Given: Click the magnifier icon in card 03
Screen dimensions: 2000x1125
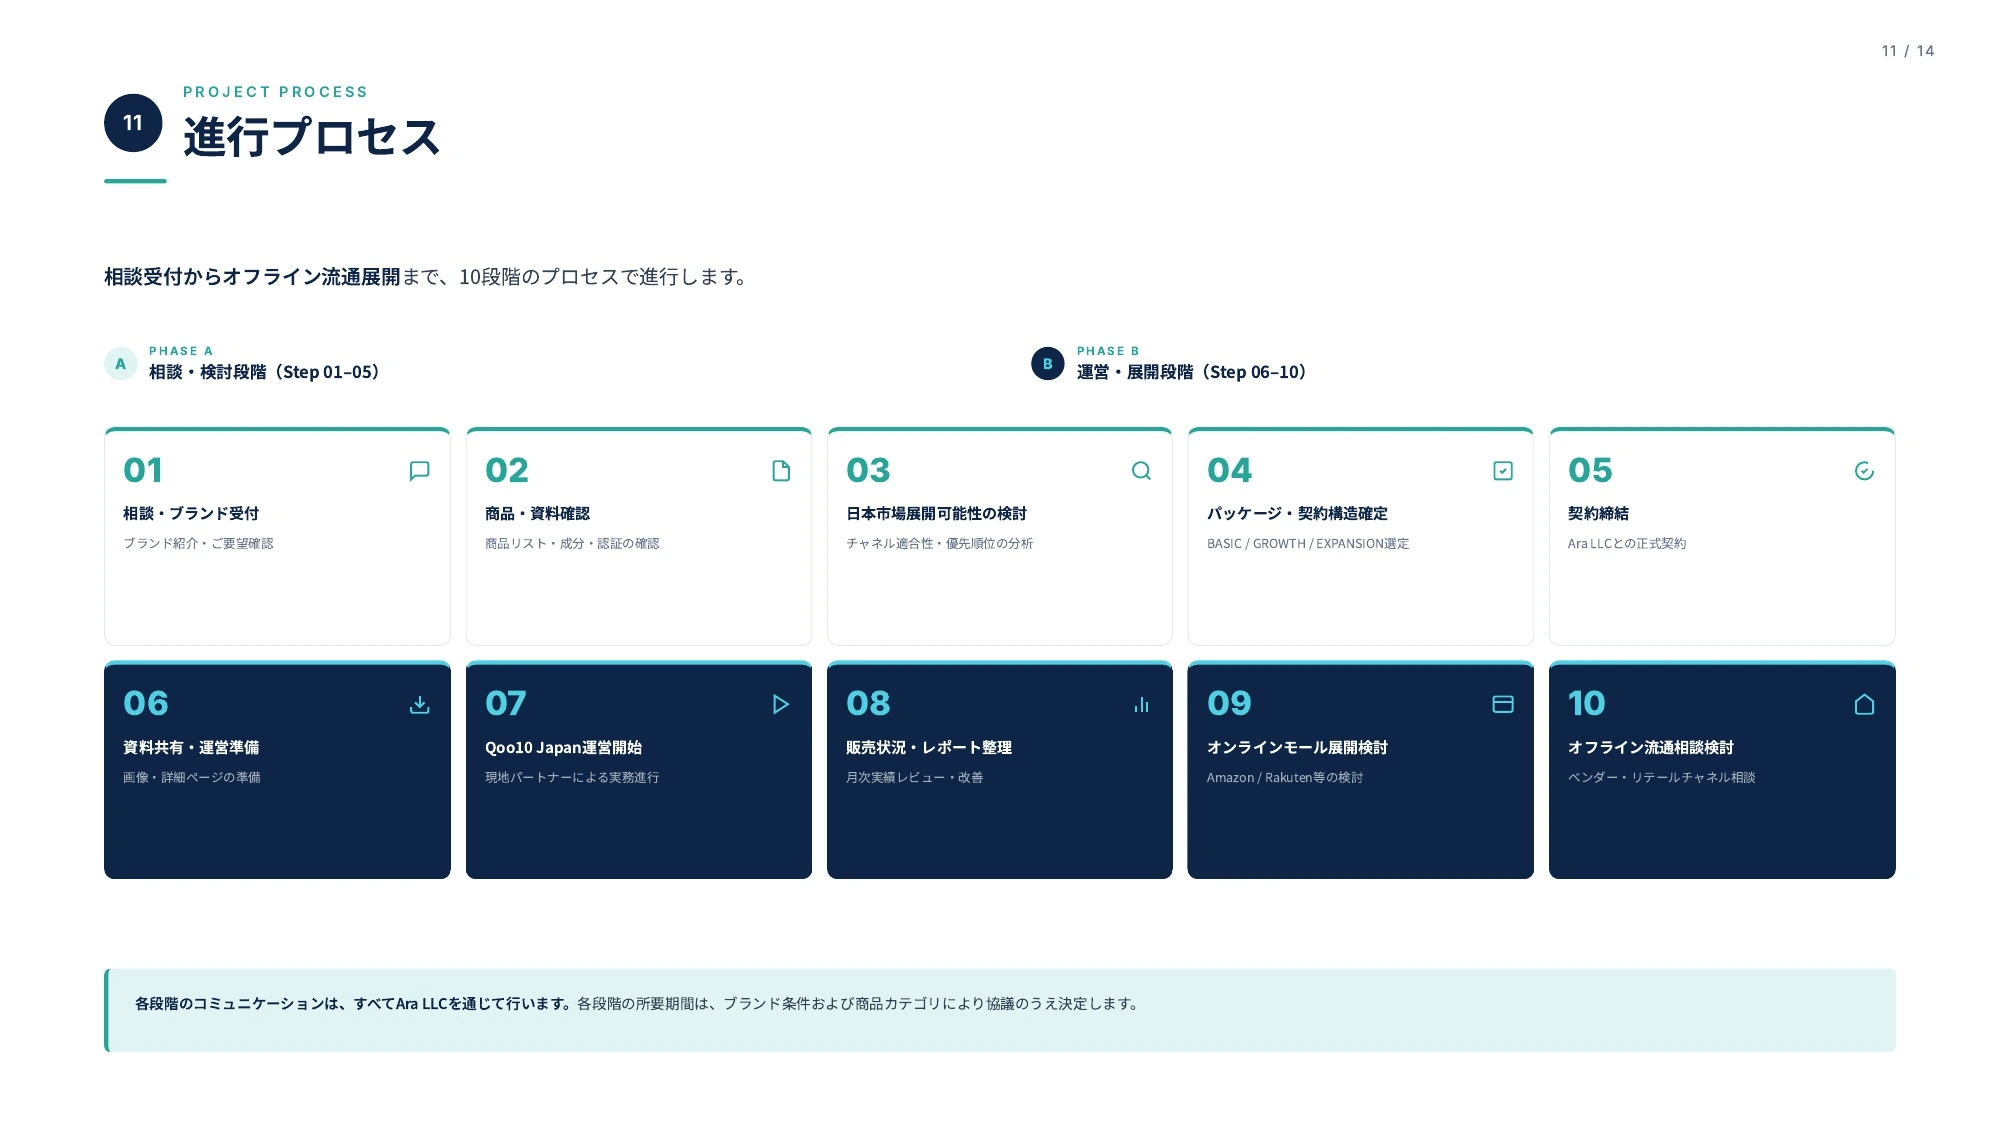Looking at the screenshot, I should [1141, 471].
